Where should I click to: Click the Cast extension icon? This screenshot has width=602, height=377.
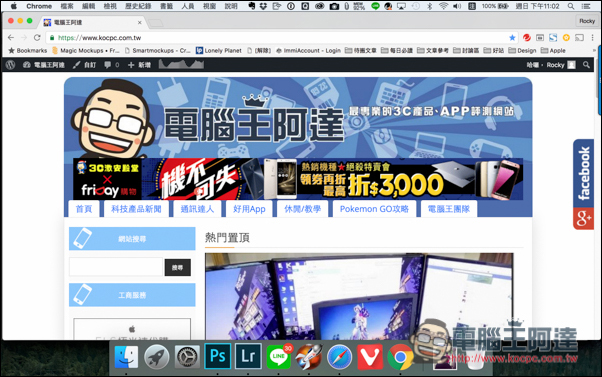579,38
